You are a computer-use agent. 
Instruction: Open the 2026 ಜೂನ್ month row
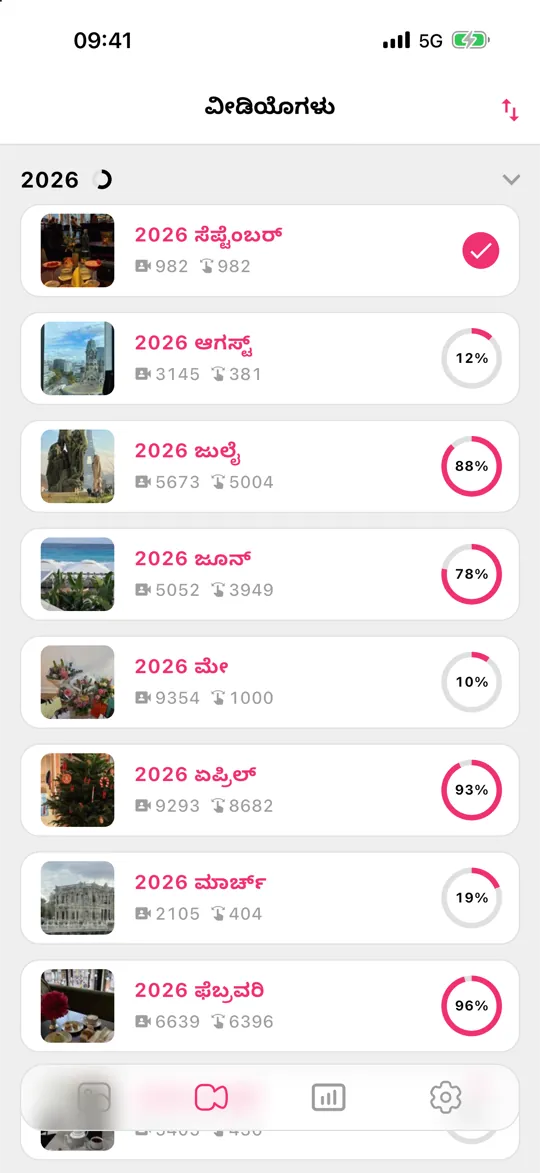click(x=270, y=574)
